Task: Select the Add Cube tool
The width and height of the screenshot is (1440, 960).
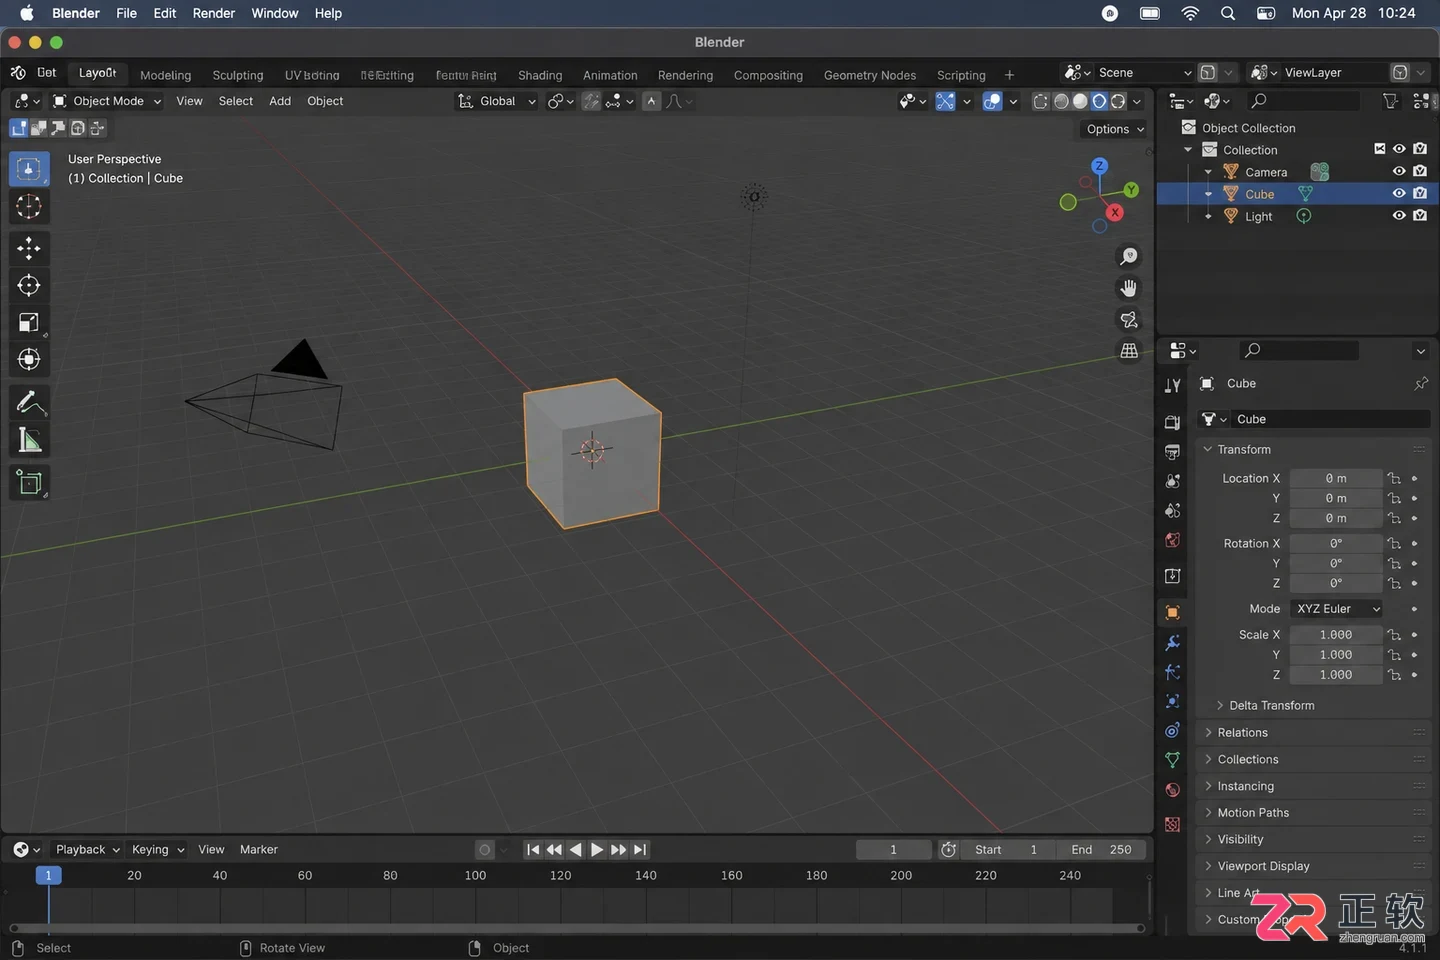Action: (29, 483)
